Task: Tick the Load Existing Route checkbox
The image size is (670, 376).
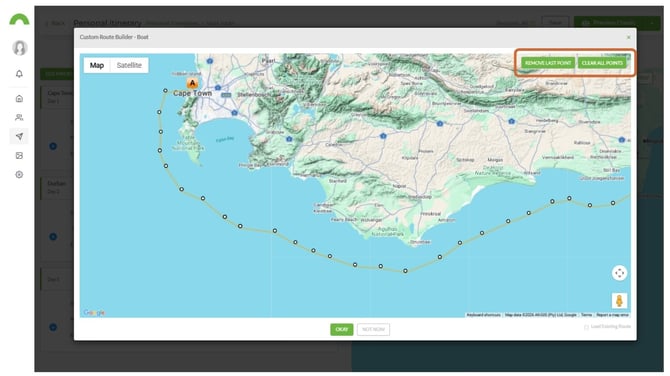Action: coord(586,327)
